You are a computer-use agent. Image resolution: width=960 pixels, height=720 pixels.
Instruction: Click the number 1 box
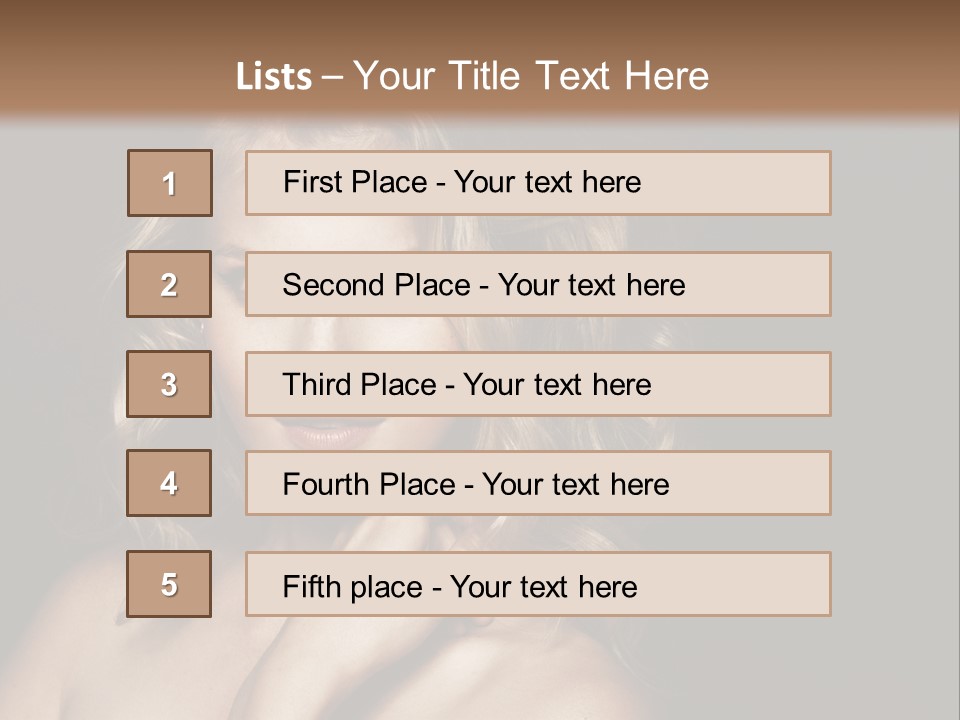(170, 183)
